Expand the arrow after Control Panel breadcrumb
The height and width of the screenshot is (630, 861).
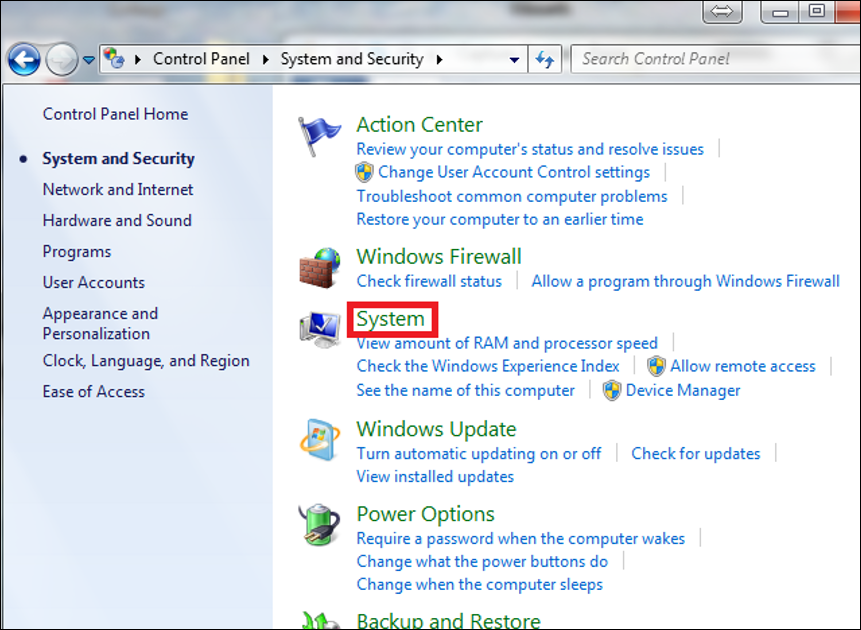pyautogui.click(x=267, y=60)
